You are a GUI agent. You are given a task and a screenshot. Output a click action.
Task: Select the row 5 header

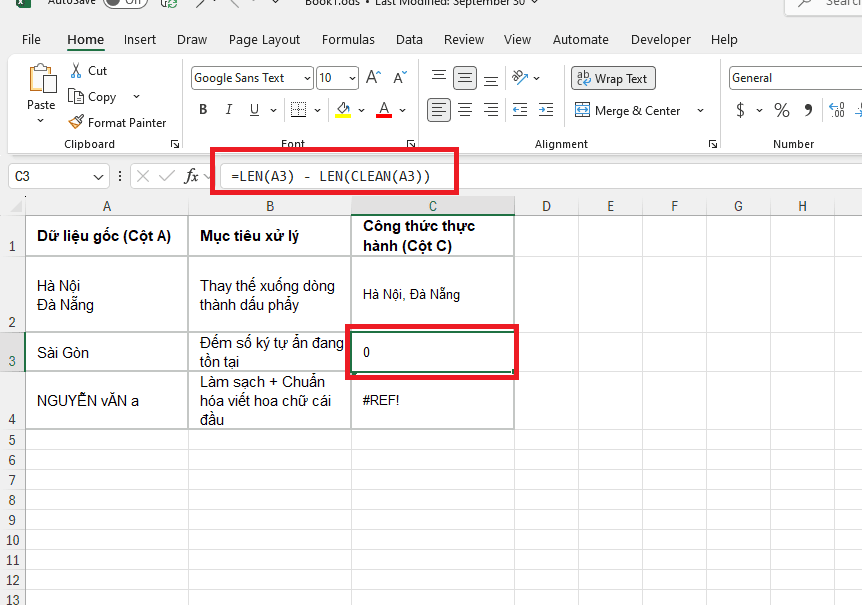point(12,440)
